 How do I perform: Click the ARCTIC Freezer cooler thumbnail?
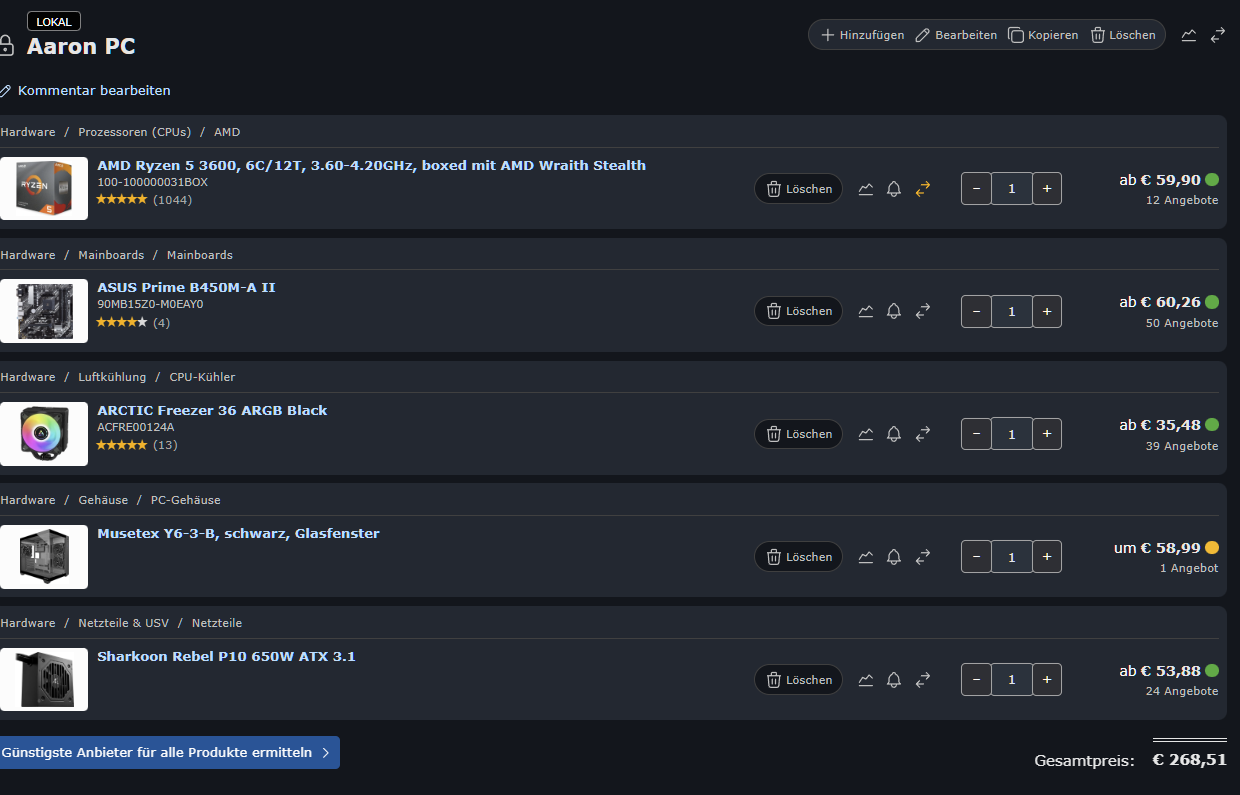[x=44, y=434]
